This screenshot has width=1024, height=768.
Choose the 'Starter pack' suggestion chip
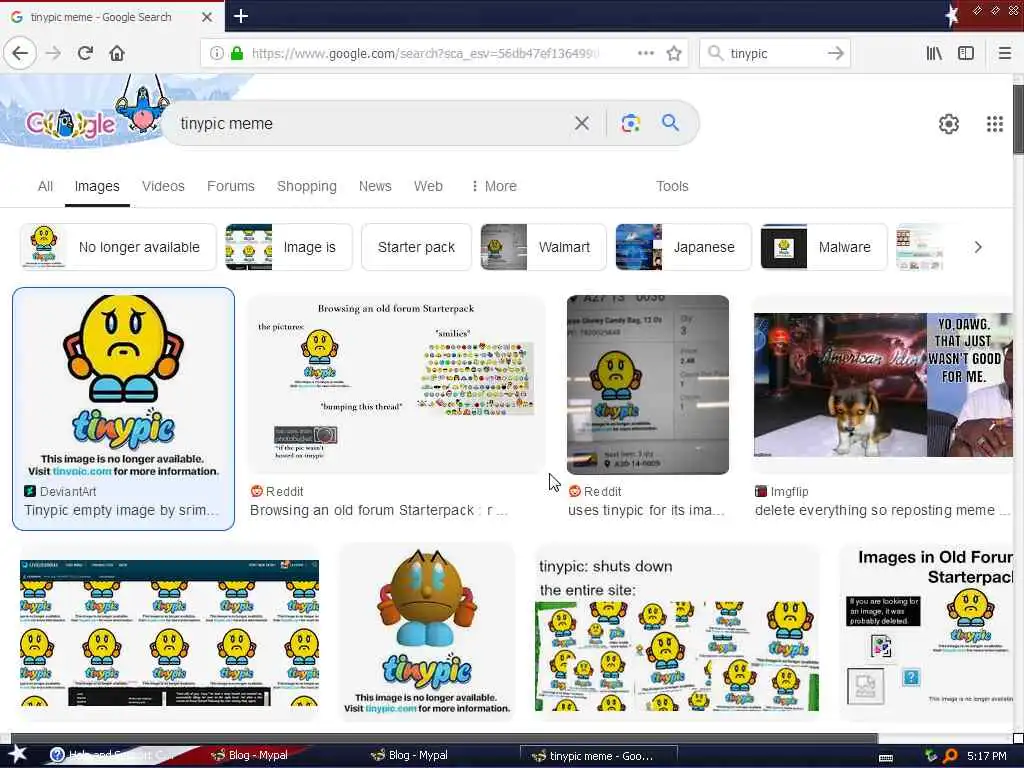pos(416,247)
